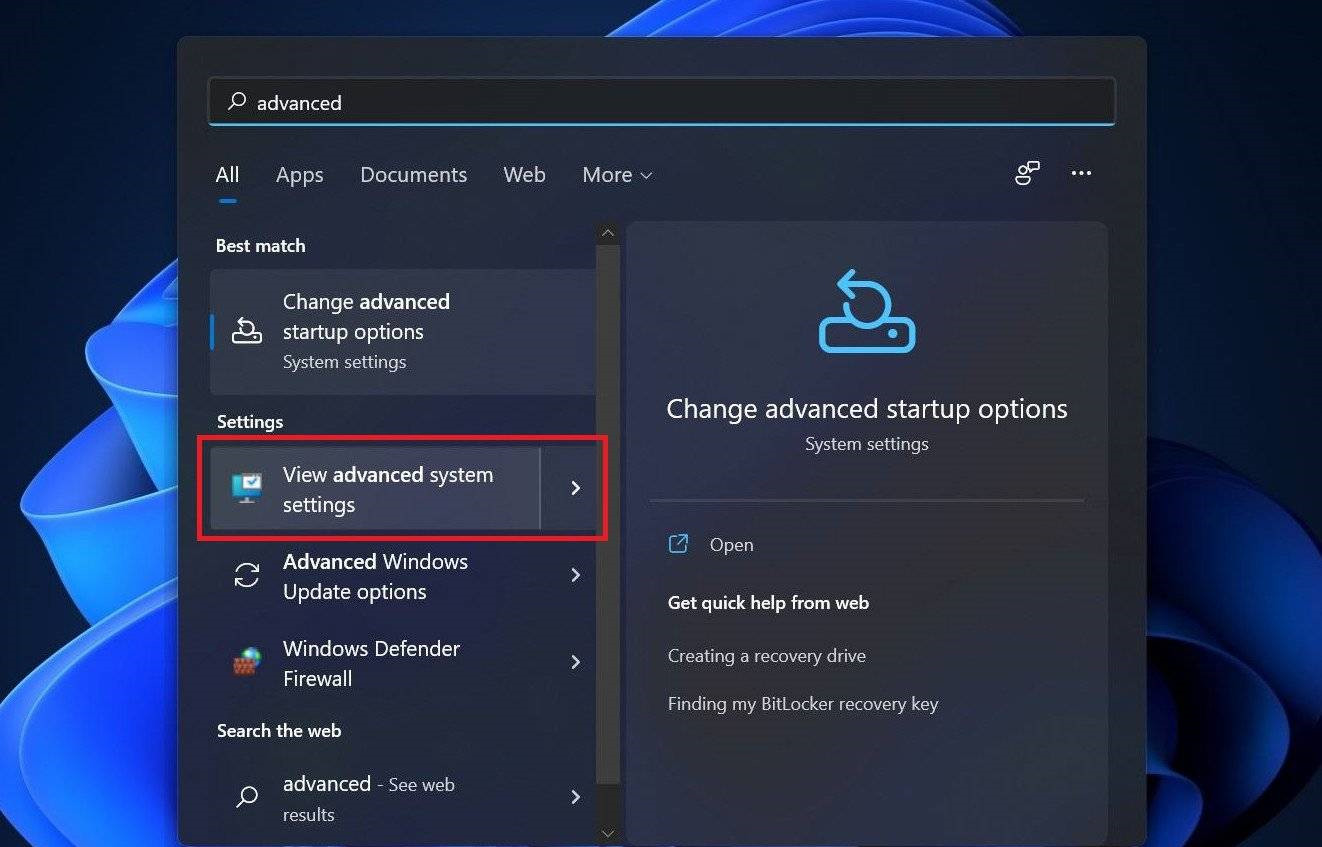
Task: Click the magnifier icon in the search box
Action: (236, 101)
